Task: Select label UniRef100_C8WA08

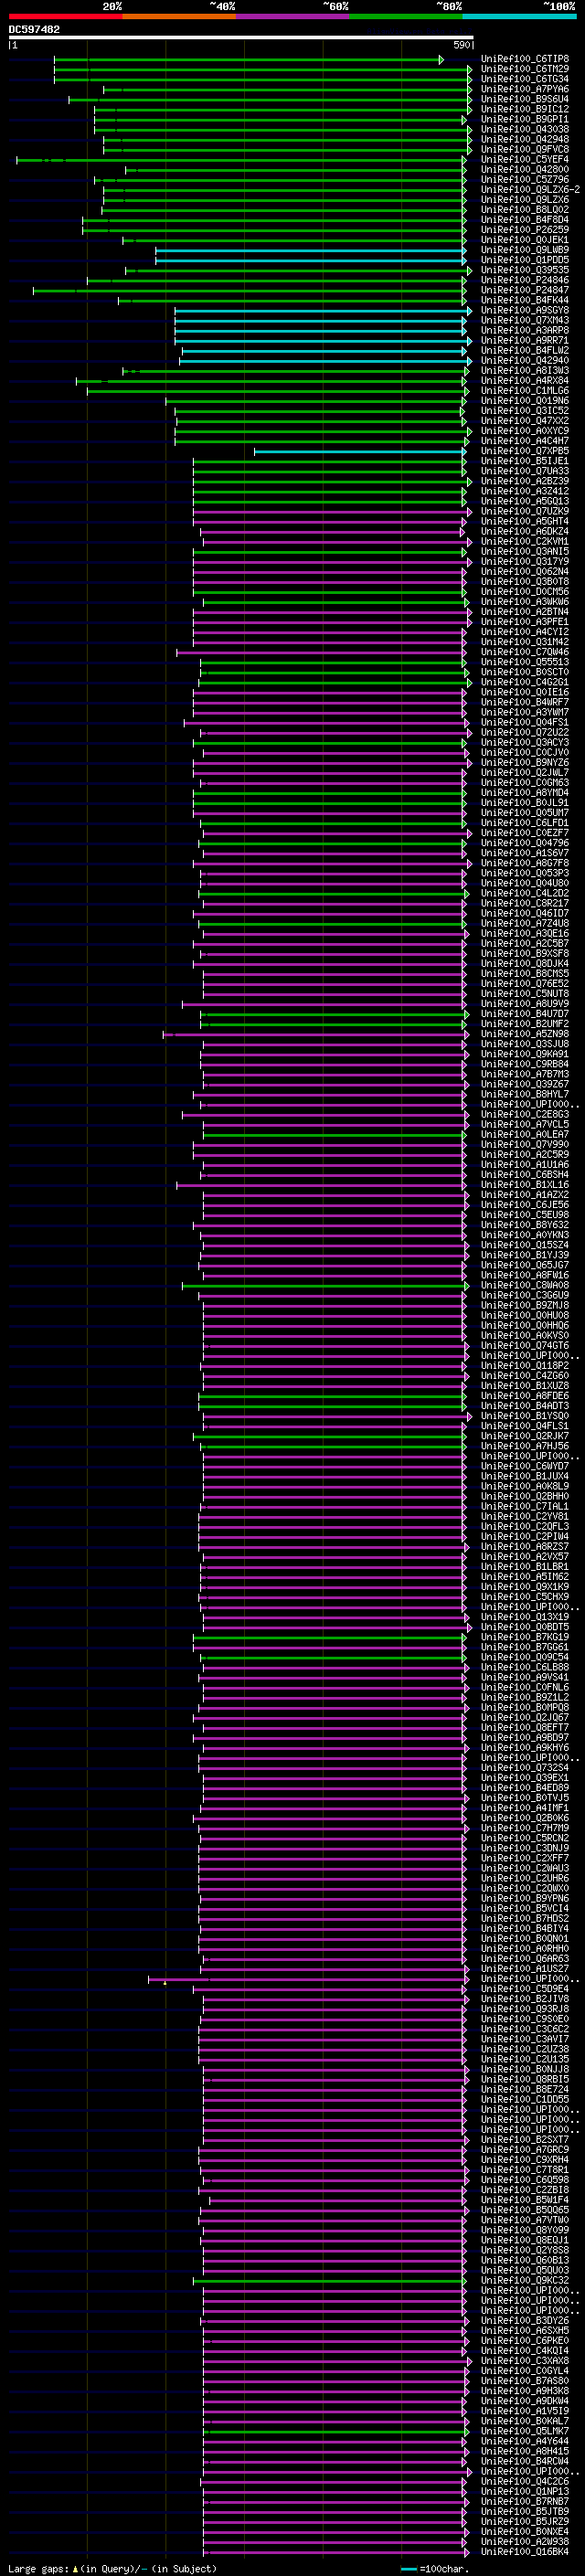Action: point(525,1285)
